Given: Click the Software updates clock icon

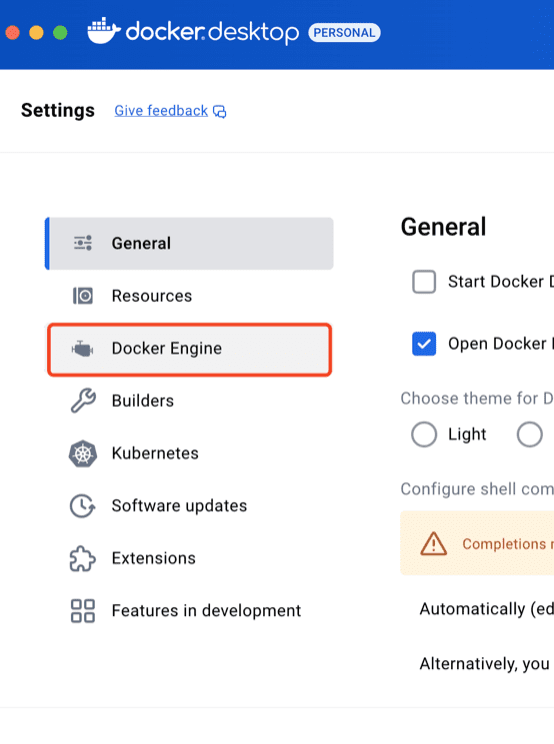Looking at the screenshot, I should click(83, 506).
